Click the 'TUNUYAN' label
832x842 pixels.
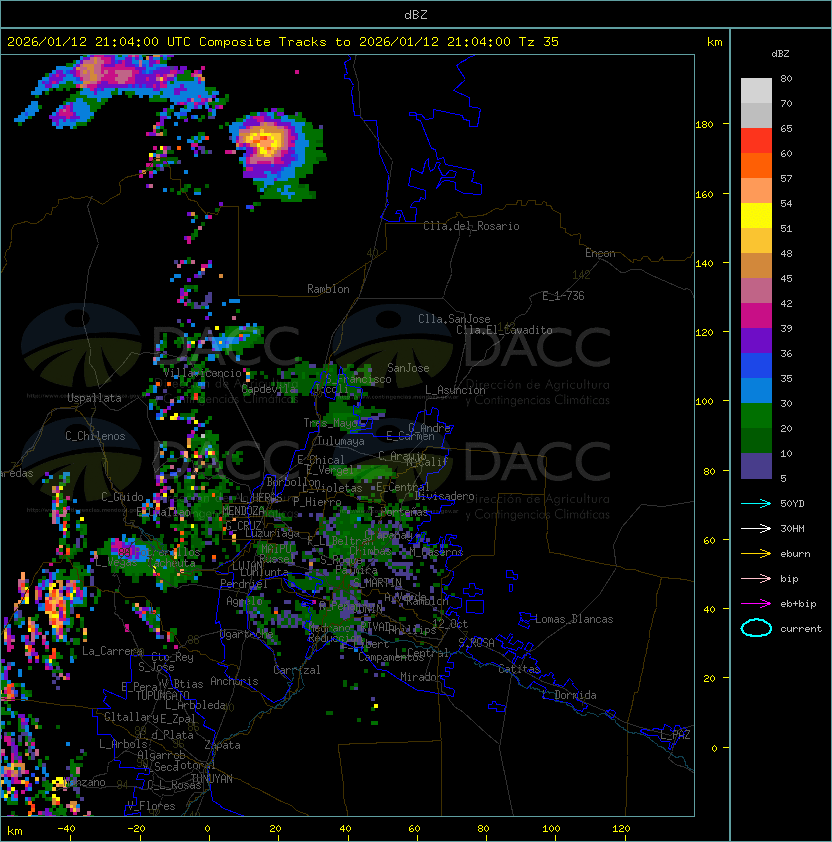pyautogui.click(x=212, y=779)
